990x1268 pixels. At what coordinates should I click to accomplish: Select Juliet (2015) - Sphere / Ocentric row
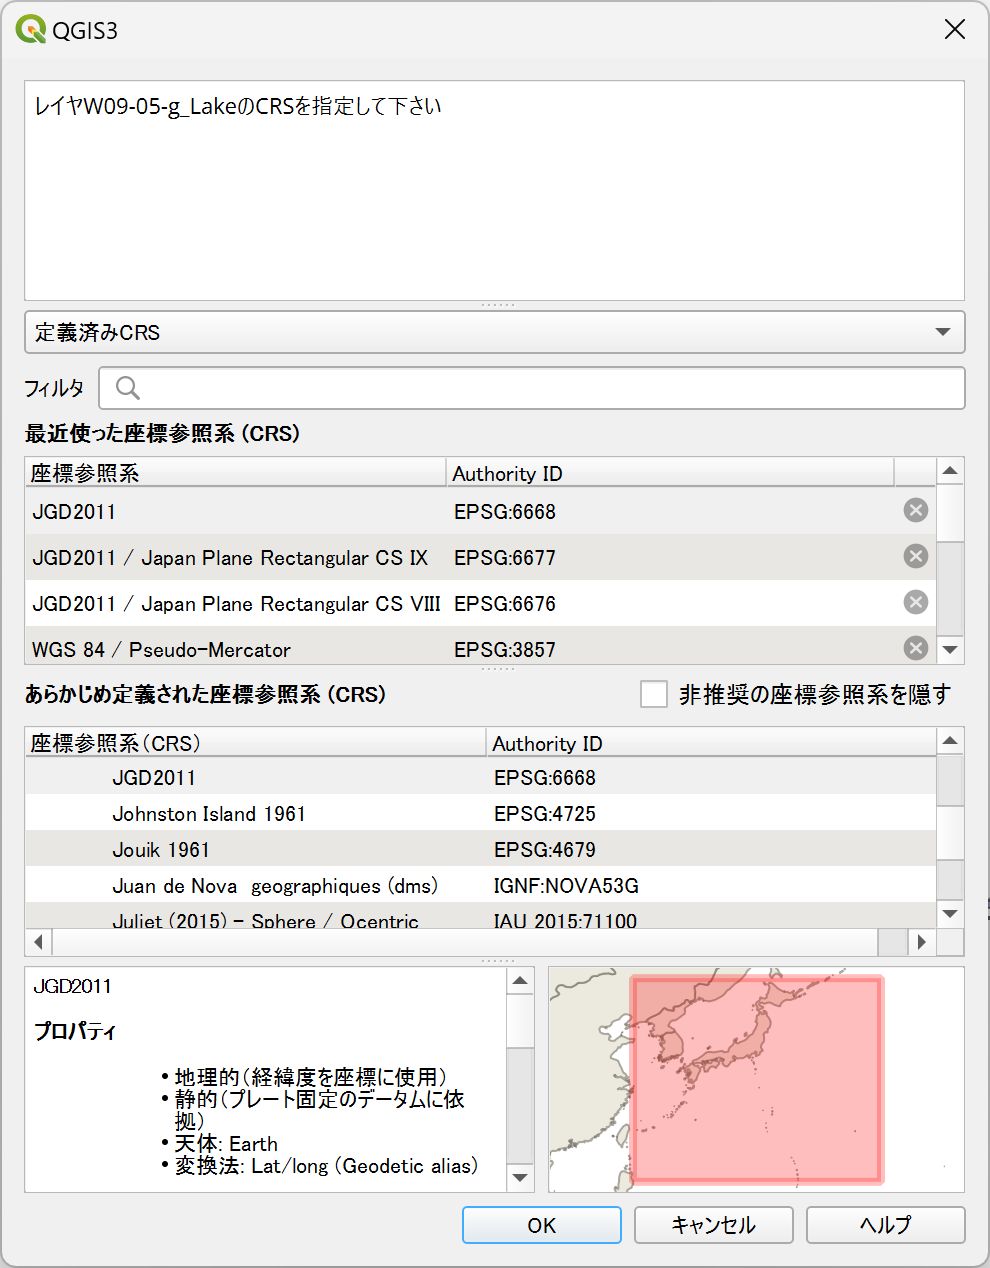(x=481, y=917)
